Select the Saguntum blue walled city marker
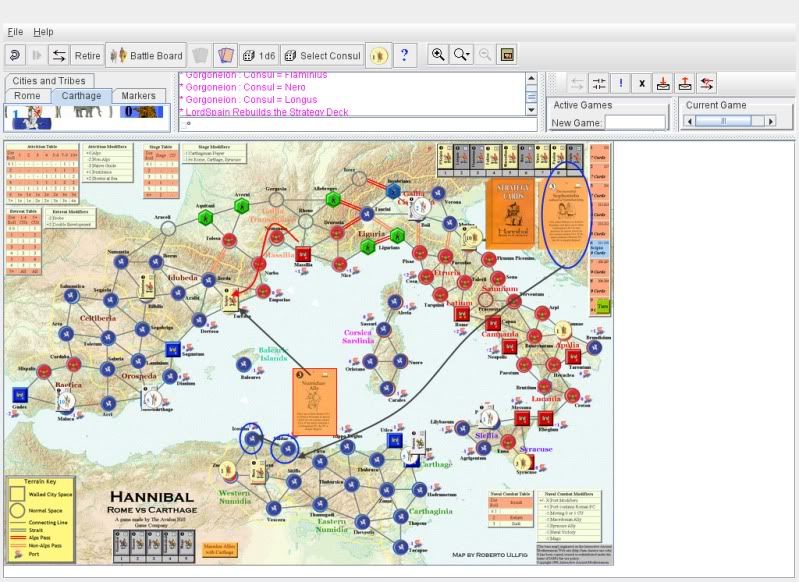 tap(173, 350)
